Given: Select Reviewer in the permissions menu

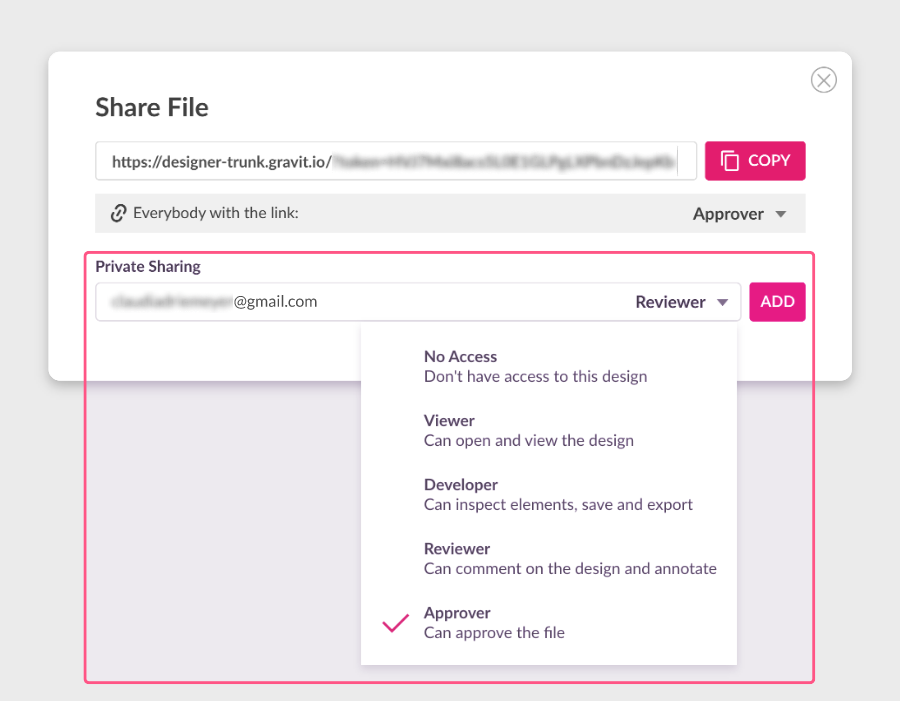Looking at the screenshot, I should pos(569,558).
